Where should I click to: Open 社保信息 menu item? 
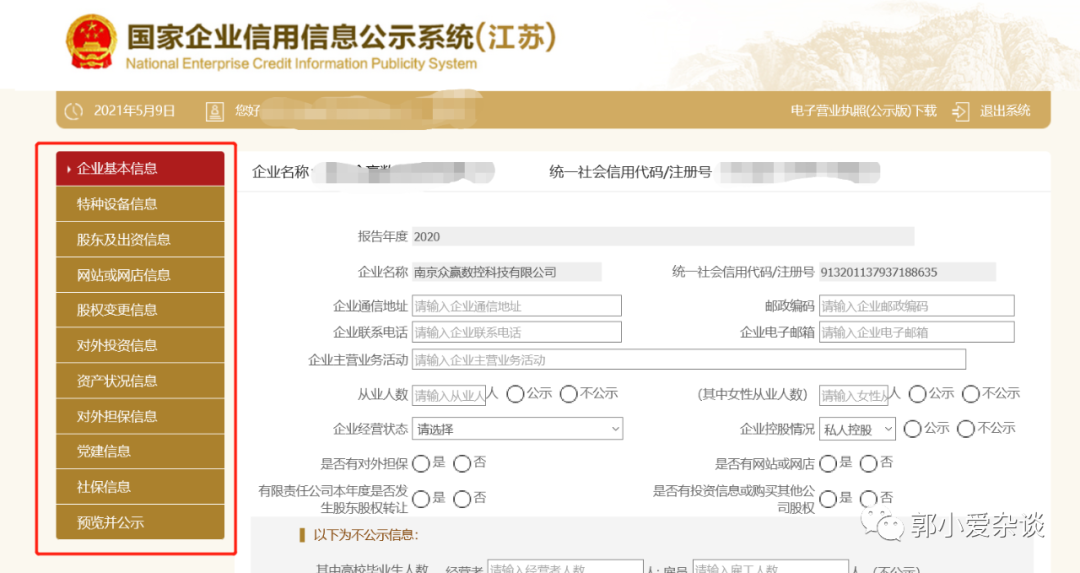141,487
